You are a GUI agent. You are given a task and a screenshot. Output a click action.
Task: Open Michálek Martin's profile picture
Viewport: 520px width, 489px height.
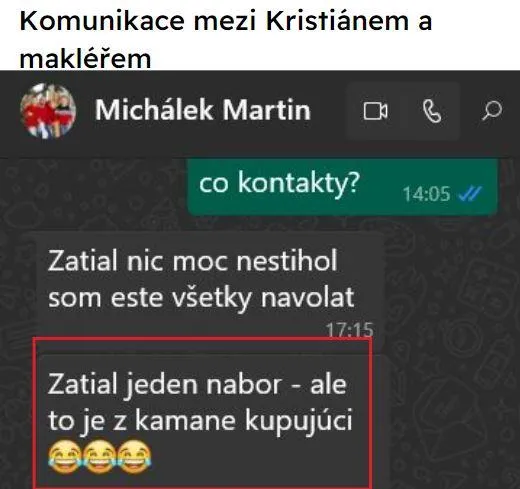48,111
